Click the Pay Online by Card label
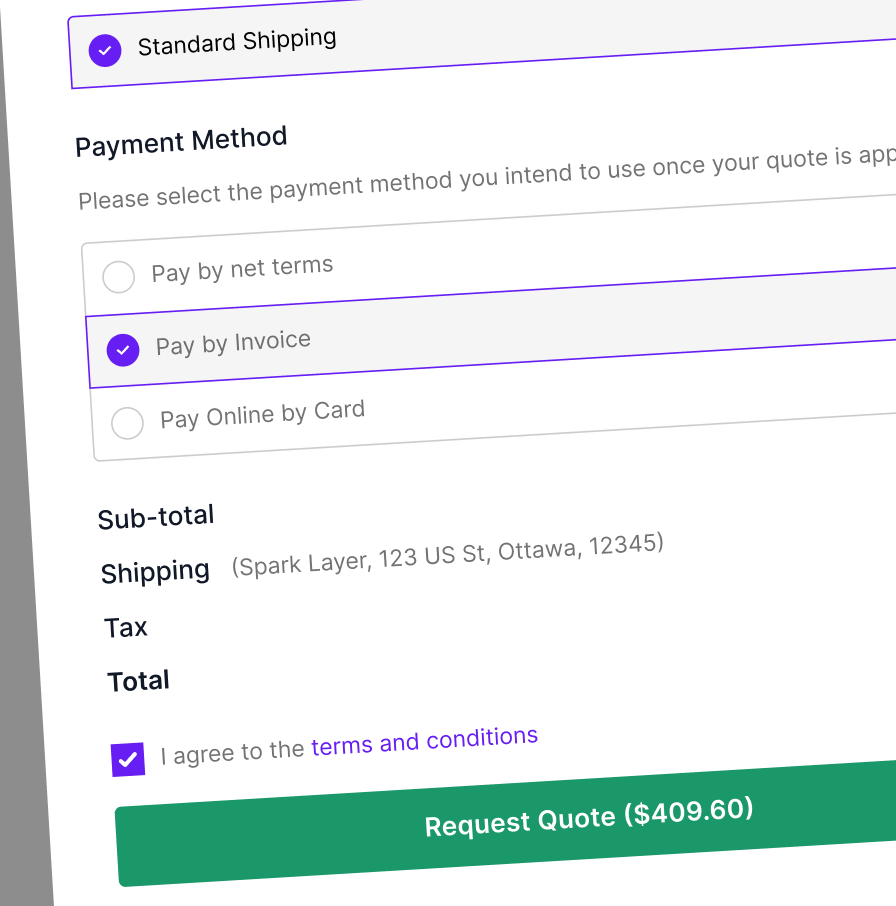 pos(262,414)
